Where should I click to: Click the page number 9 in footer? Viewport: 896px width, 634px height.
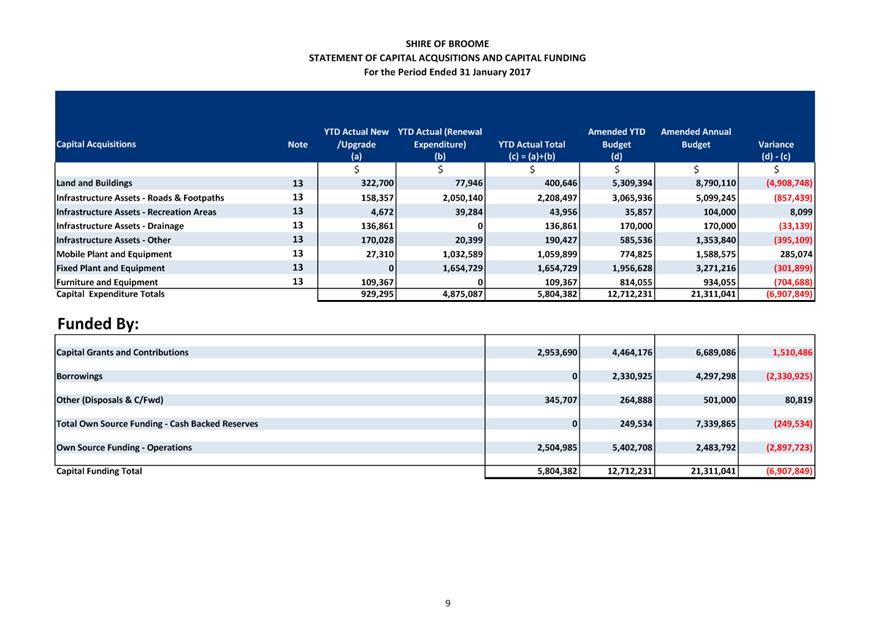click(x=448, y=603)
